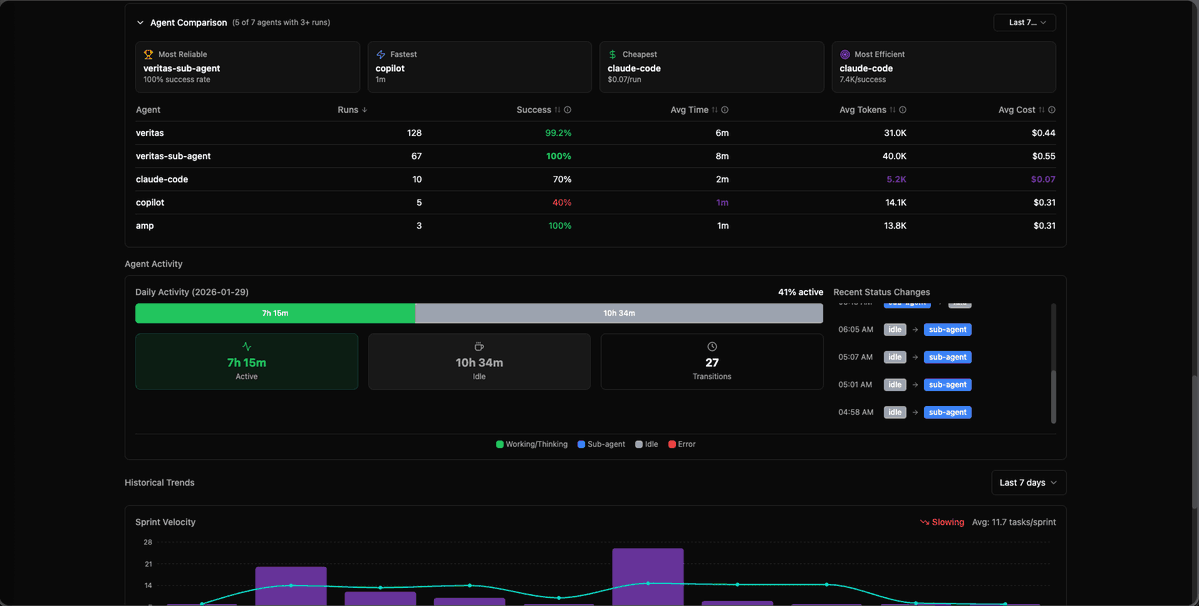Viewport: 1199px width, 606px height.
Task: Toggle the Error legend entry
Action: pyautogui.click(x=681, y=444)
